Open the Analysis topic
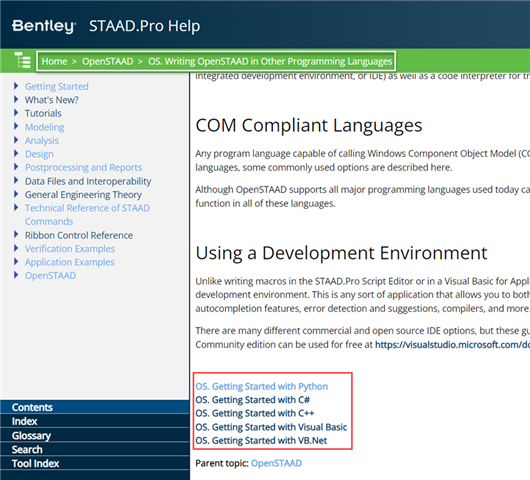530x480 pixels. pyautogui.click(x=42, y=141)
